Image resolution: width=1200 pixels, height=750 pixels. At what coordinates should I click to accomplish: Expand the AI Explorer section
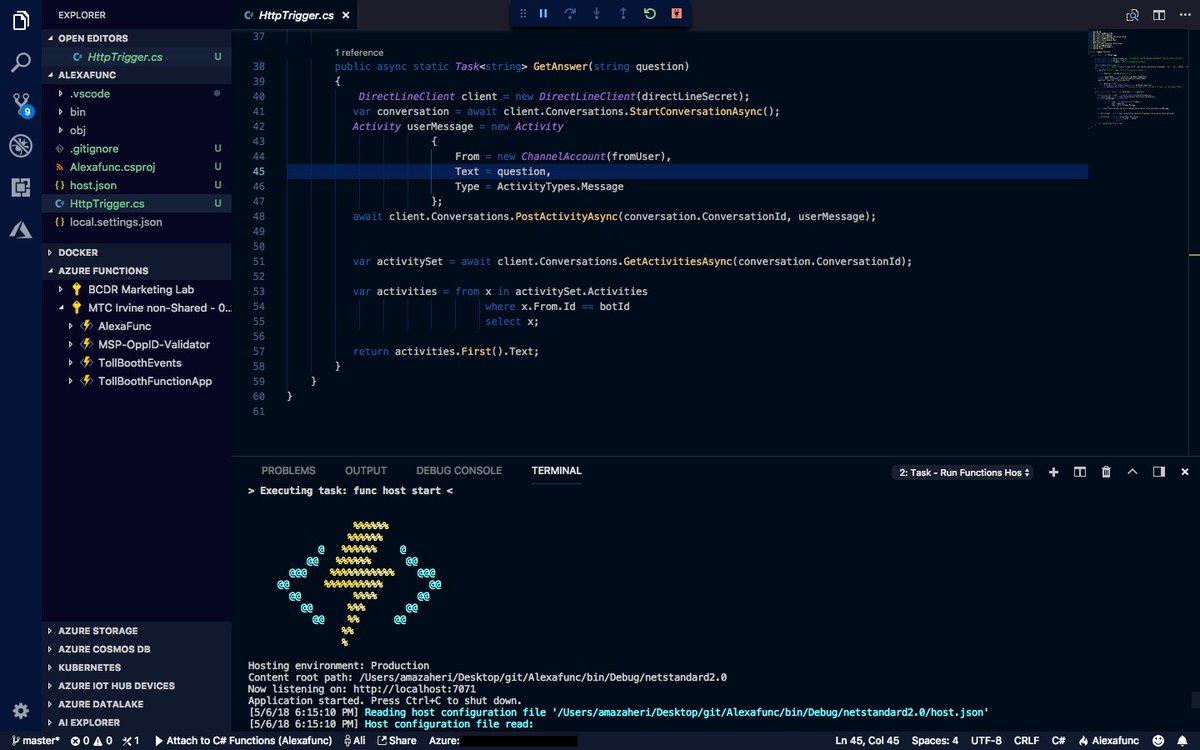(137, 722)
